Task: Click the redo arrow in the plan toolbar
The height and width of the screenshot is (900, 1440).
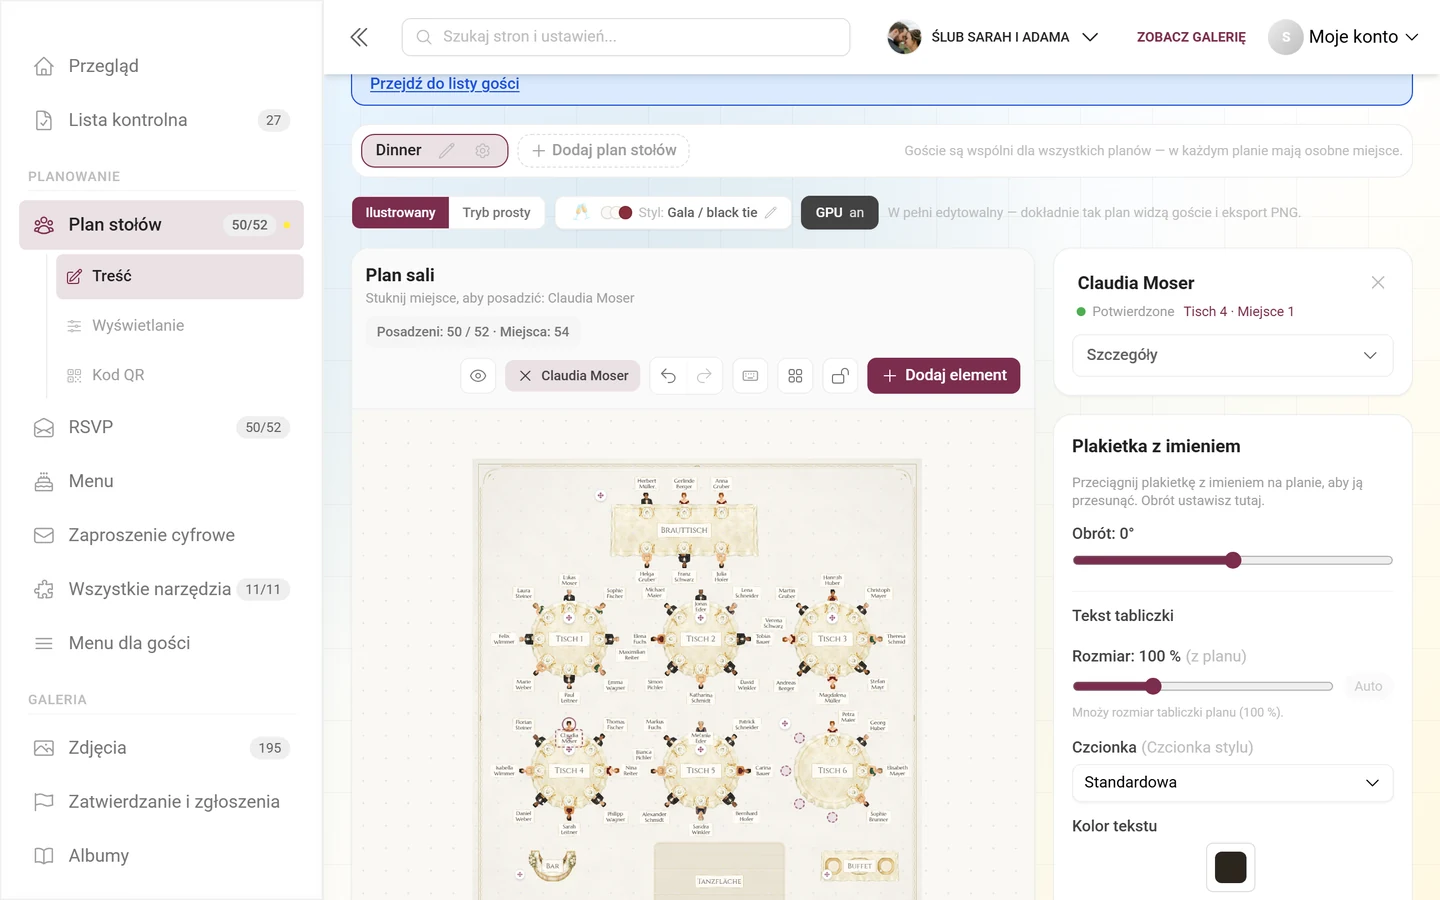Action: 704,376
